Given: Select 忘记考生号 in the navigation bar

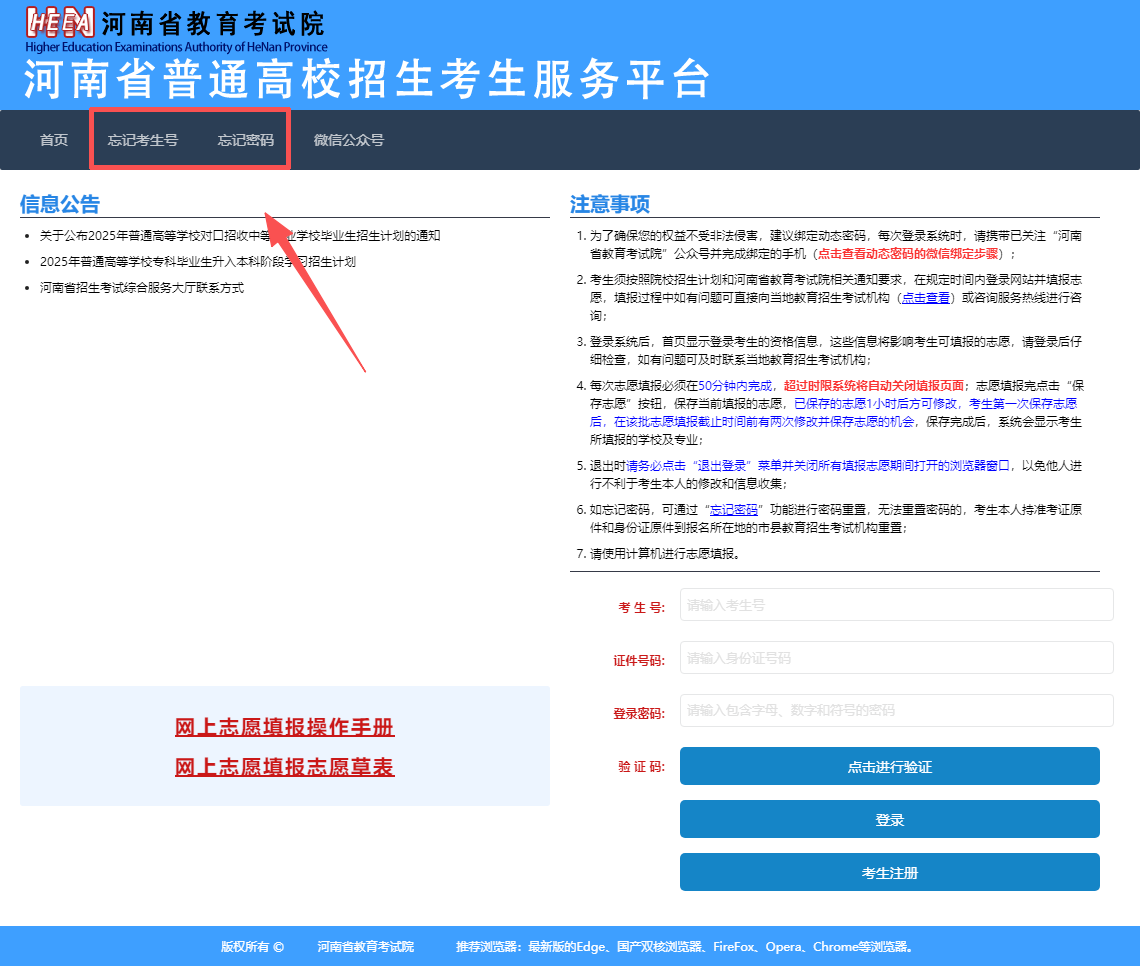Looking at the screenshot, I should pyautogui.click(x=142, y=140).
